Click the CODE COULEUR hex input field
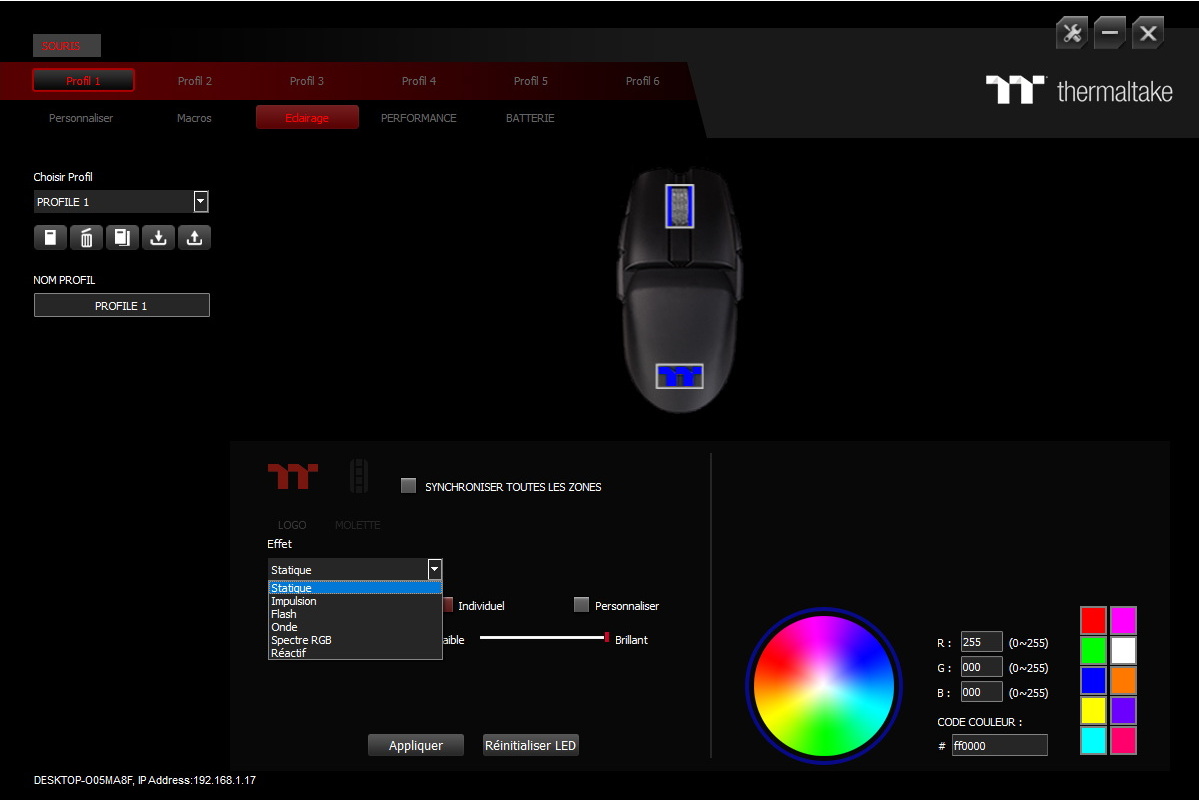 [x=999, y=745]
